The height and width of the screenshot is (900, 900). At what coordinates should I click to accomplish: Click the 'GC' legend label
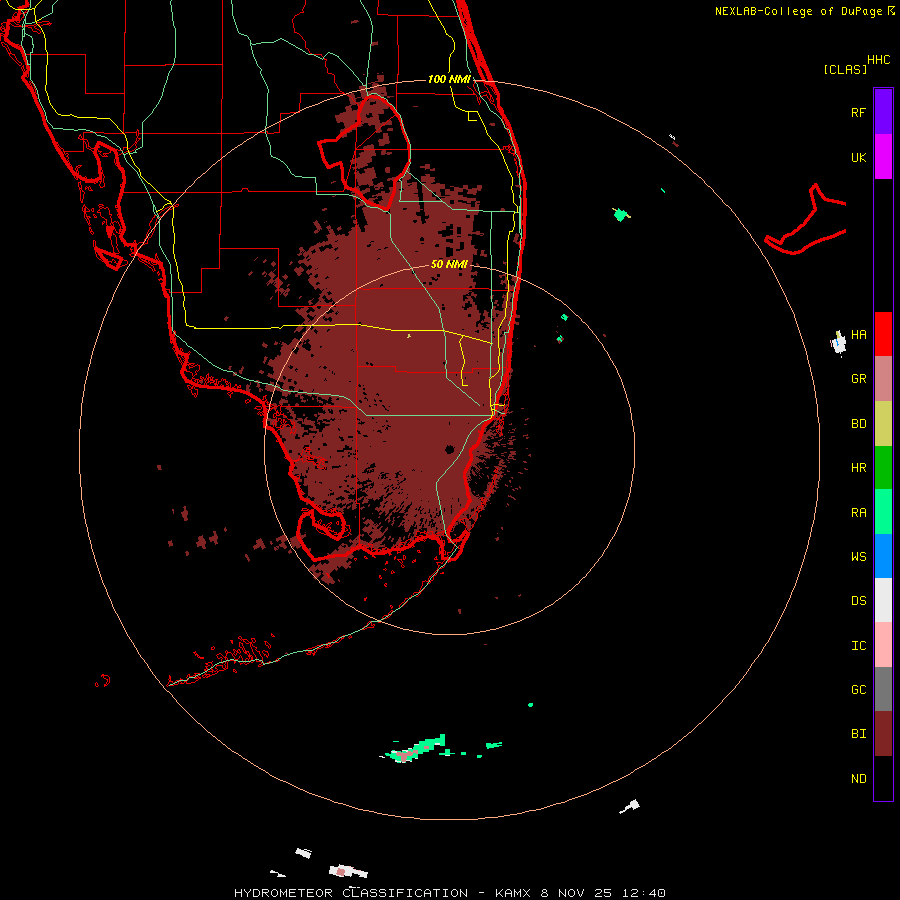(x=858, y=689)
